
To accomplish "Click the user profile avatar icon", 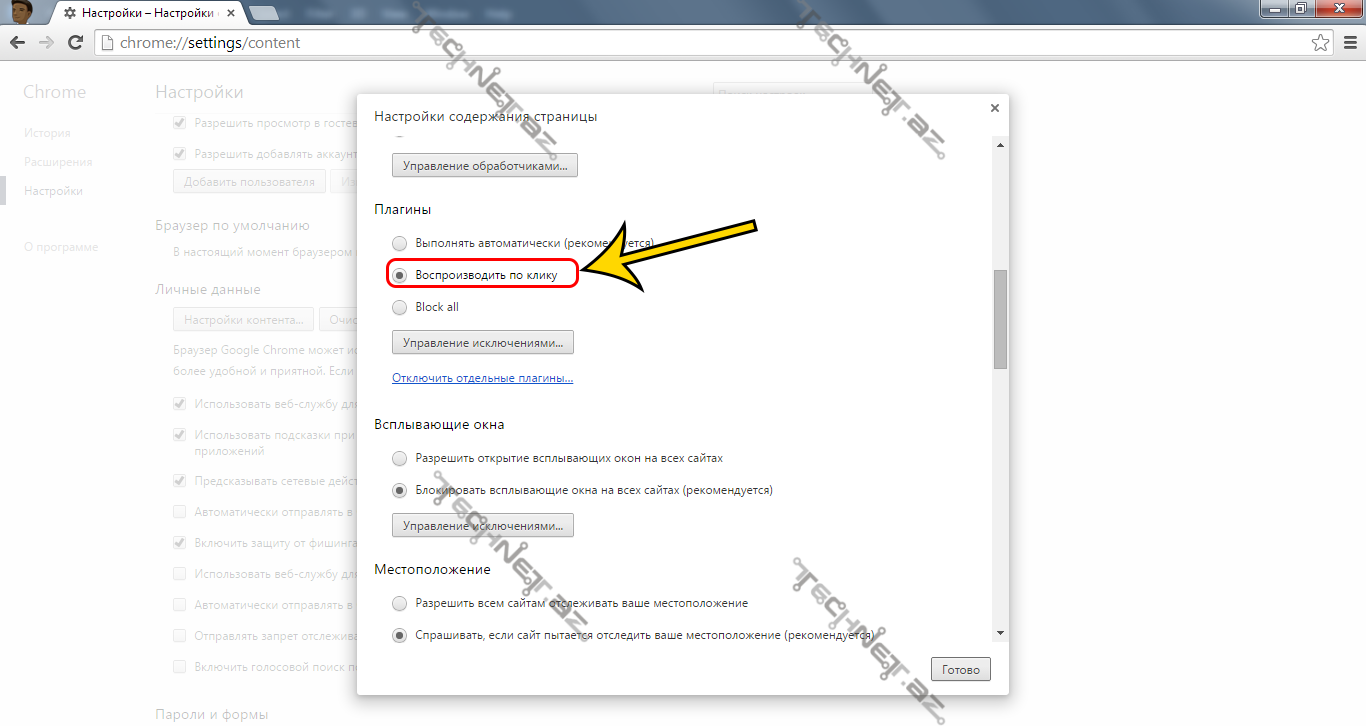I will 21,12.
